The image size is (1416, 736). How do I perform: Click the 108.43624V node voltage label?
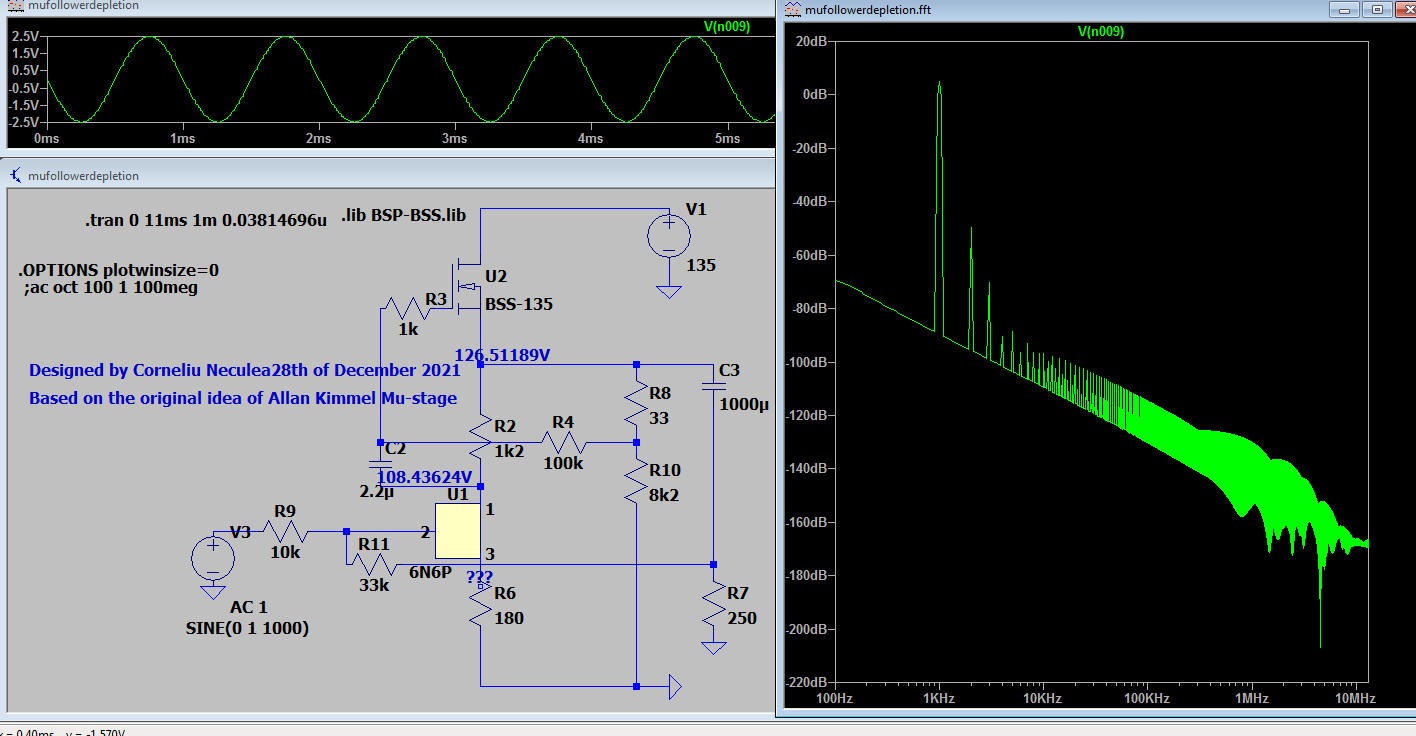[424, 477]
